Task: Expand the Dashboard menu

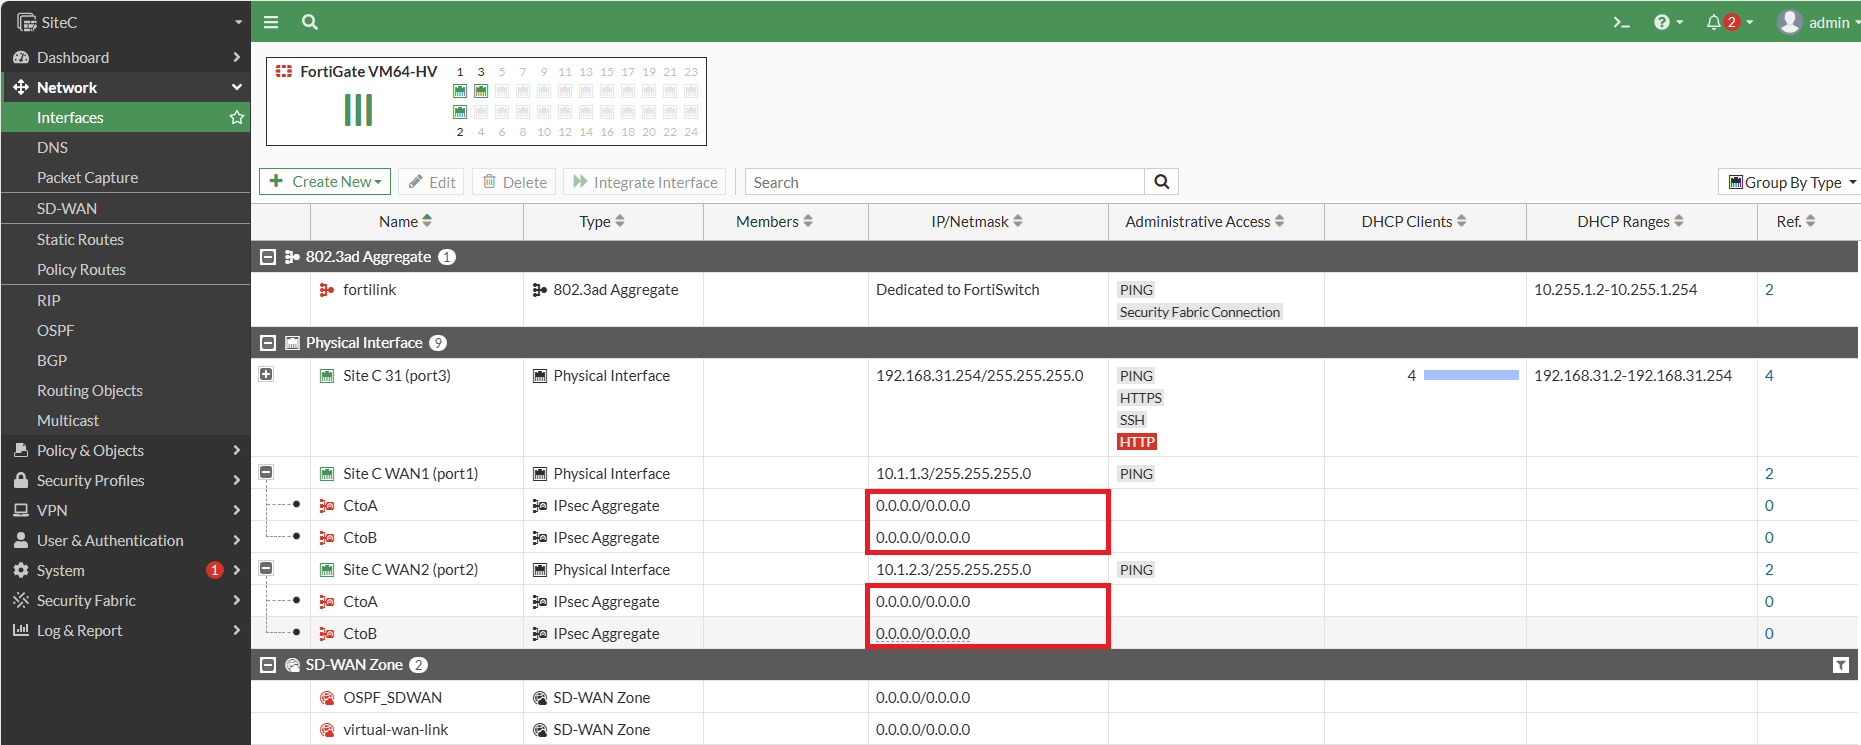Action: (x=125, y=57)
